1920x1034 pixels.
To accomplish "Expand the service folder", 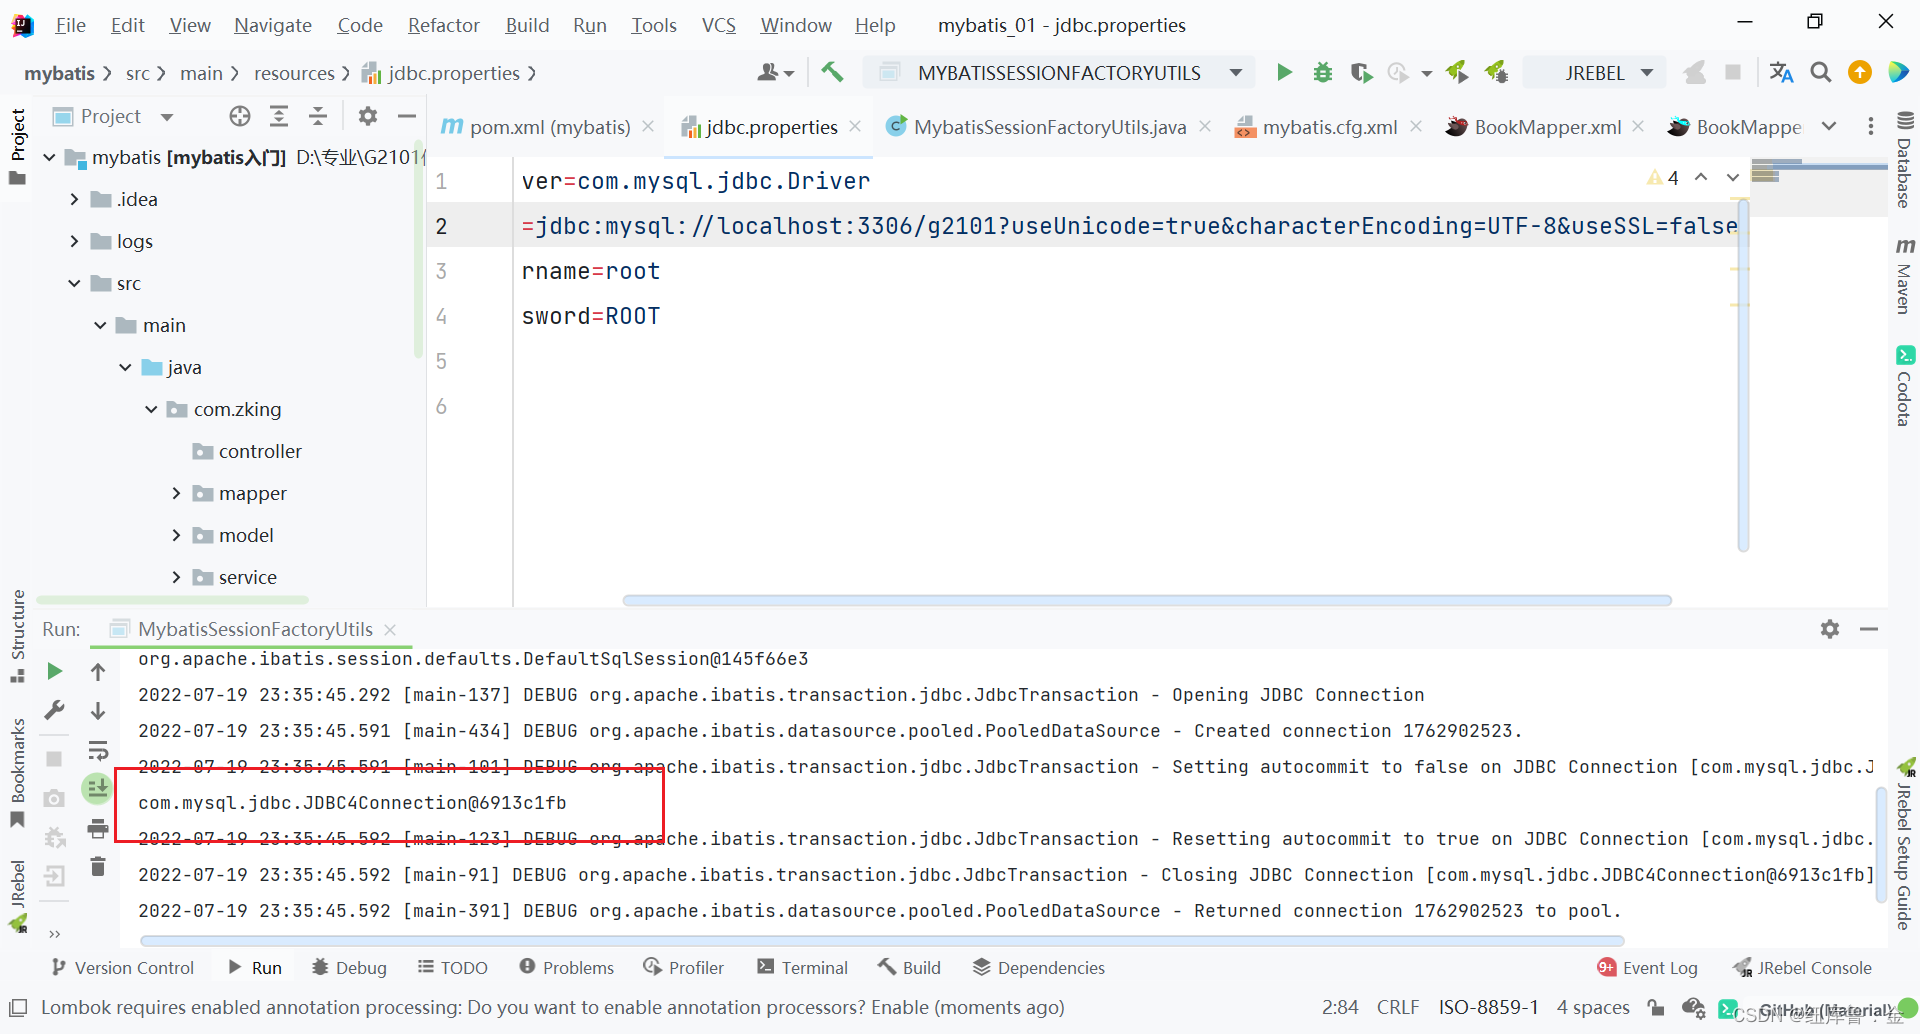I will [x=176, y=577].
